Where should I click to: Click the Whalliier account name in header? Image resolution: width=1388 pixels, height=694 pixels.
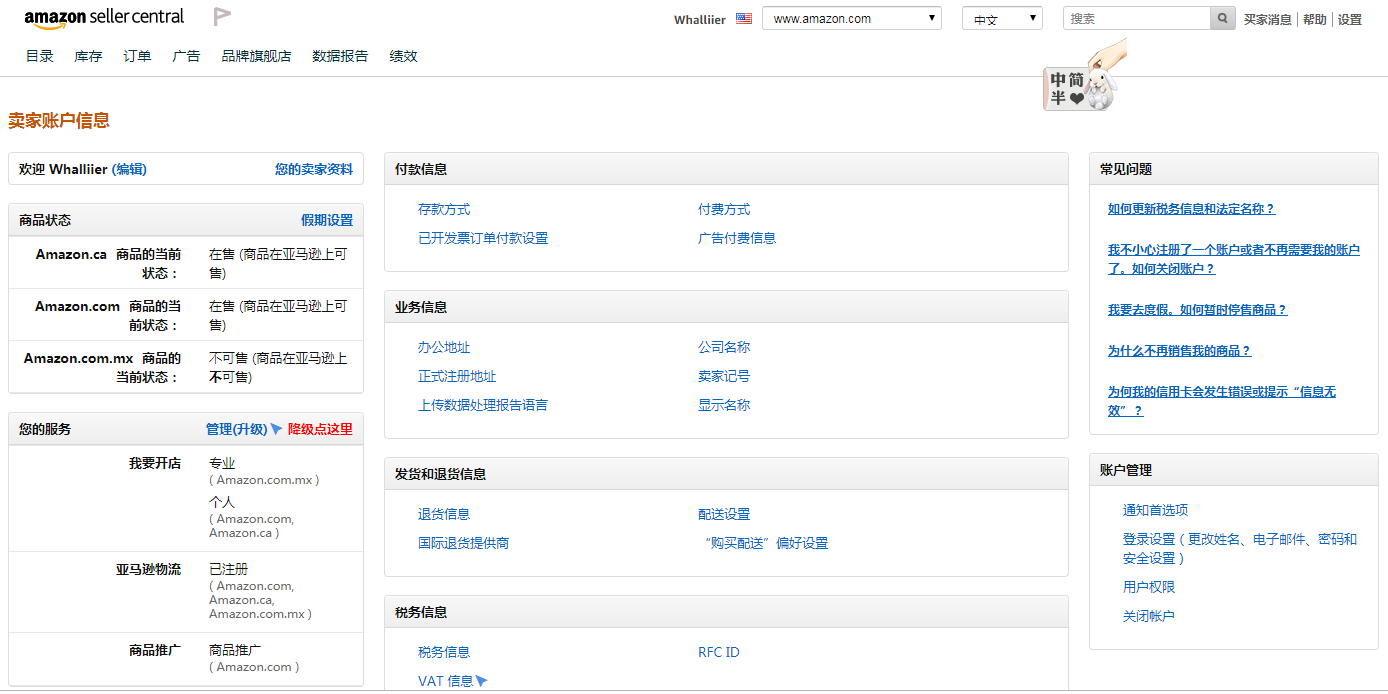click(700, 19)
